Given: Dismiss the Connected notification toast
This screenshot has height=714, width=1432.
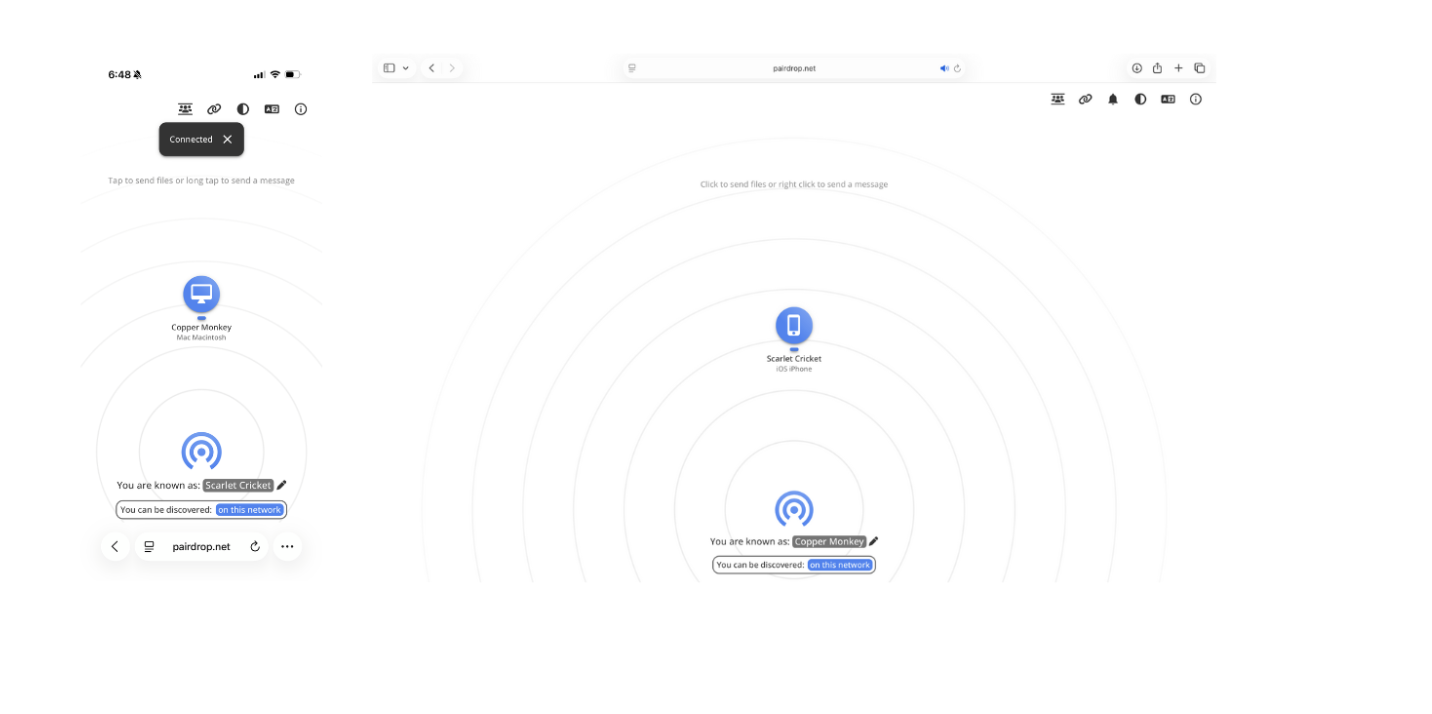Looking at the screenshot, I should [x=228, y=139].
